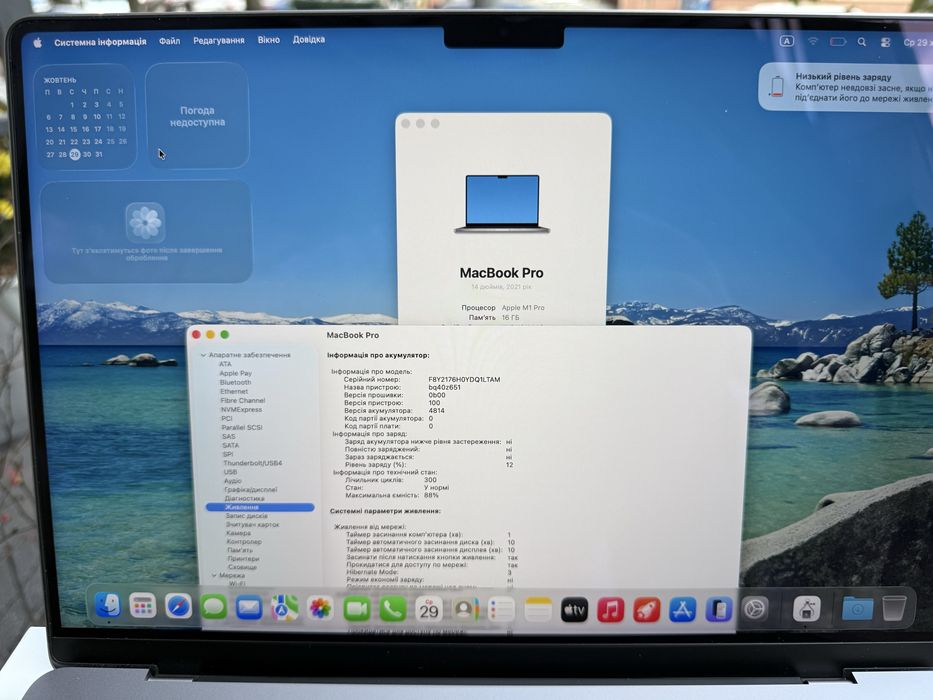
Task: Select Запис дисків in the sidebar
Action: (x=247, y=516)
